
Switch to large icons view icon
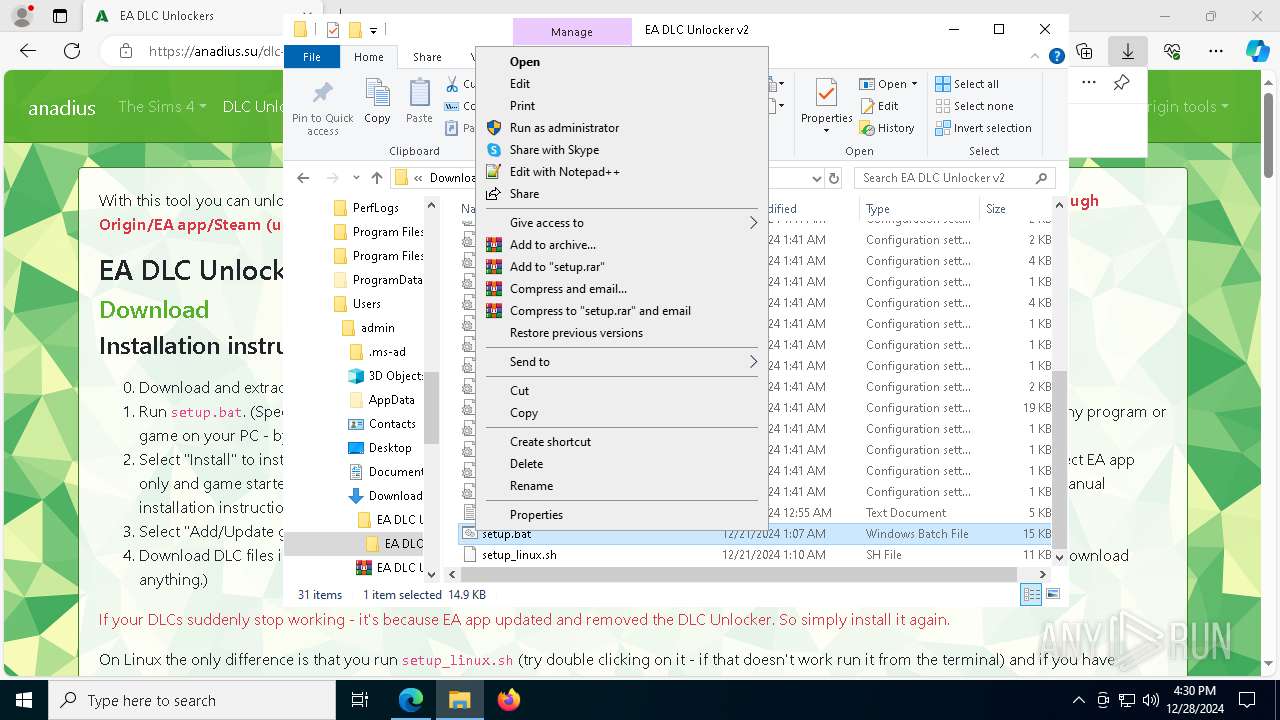(1052, 595)
